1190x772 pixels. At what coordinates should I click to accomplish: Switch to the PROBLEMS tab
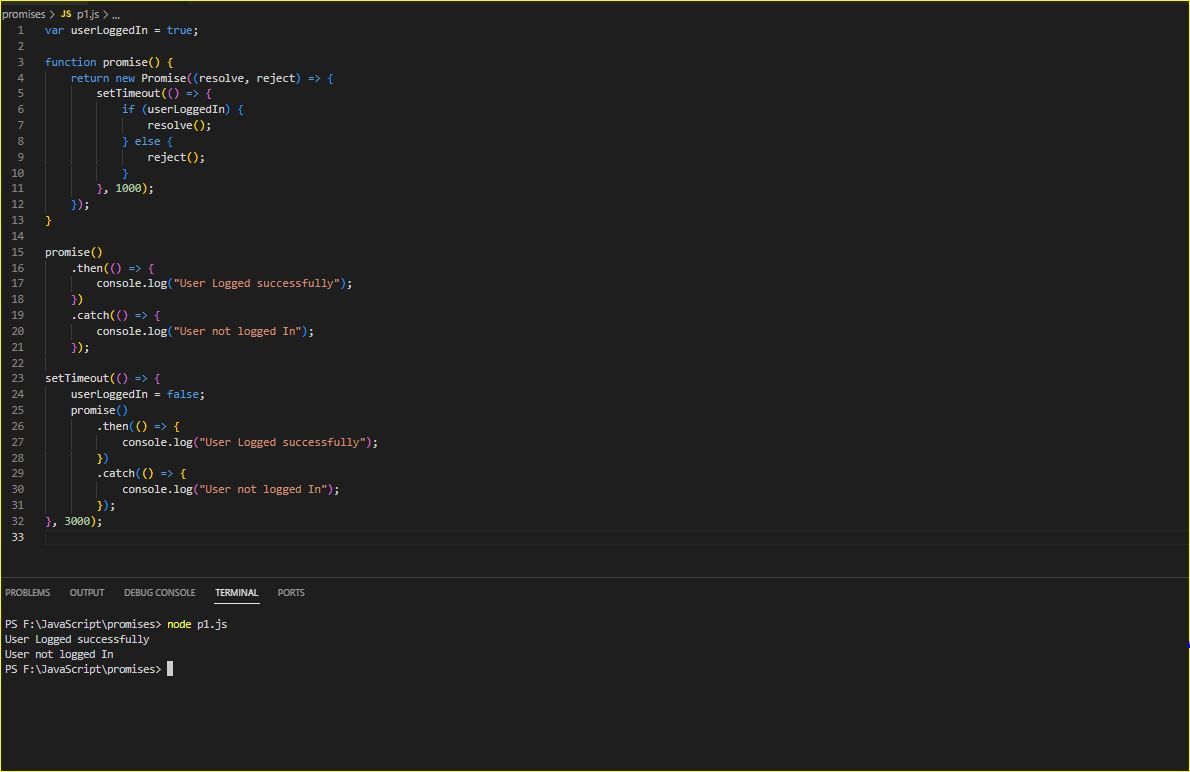click(x=27, y=593)
